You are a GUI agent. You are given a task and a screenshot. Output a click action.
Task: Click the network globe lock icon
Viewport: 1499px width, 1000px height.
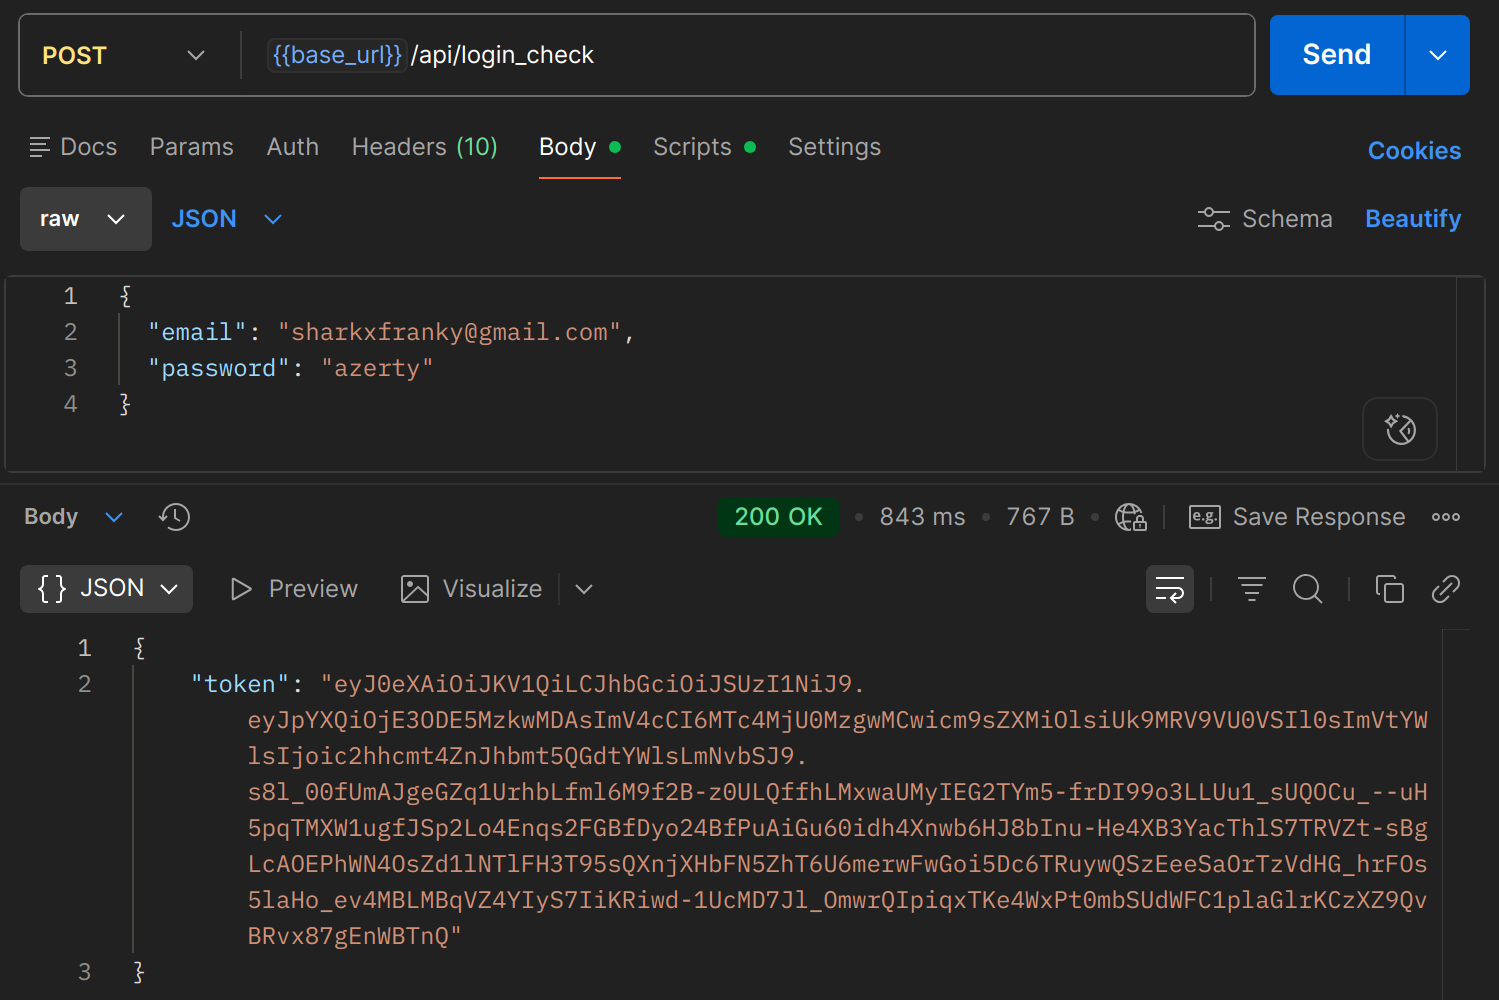coord(1131,517)
